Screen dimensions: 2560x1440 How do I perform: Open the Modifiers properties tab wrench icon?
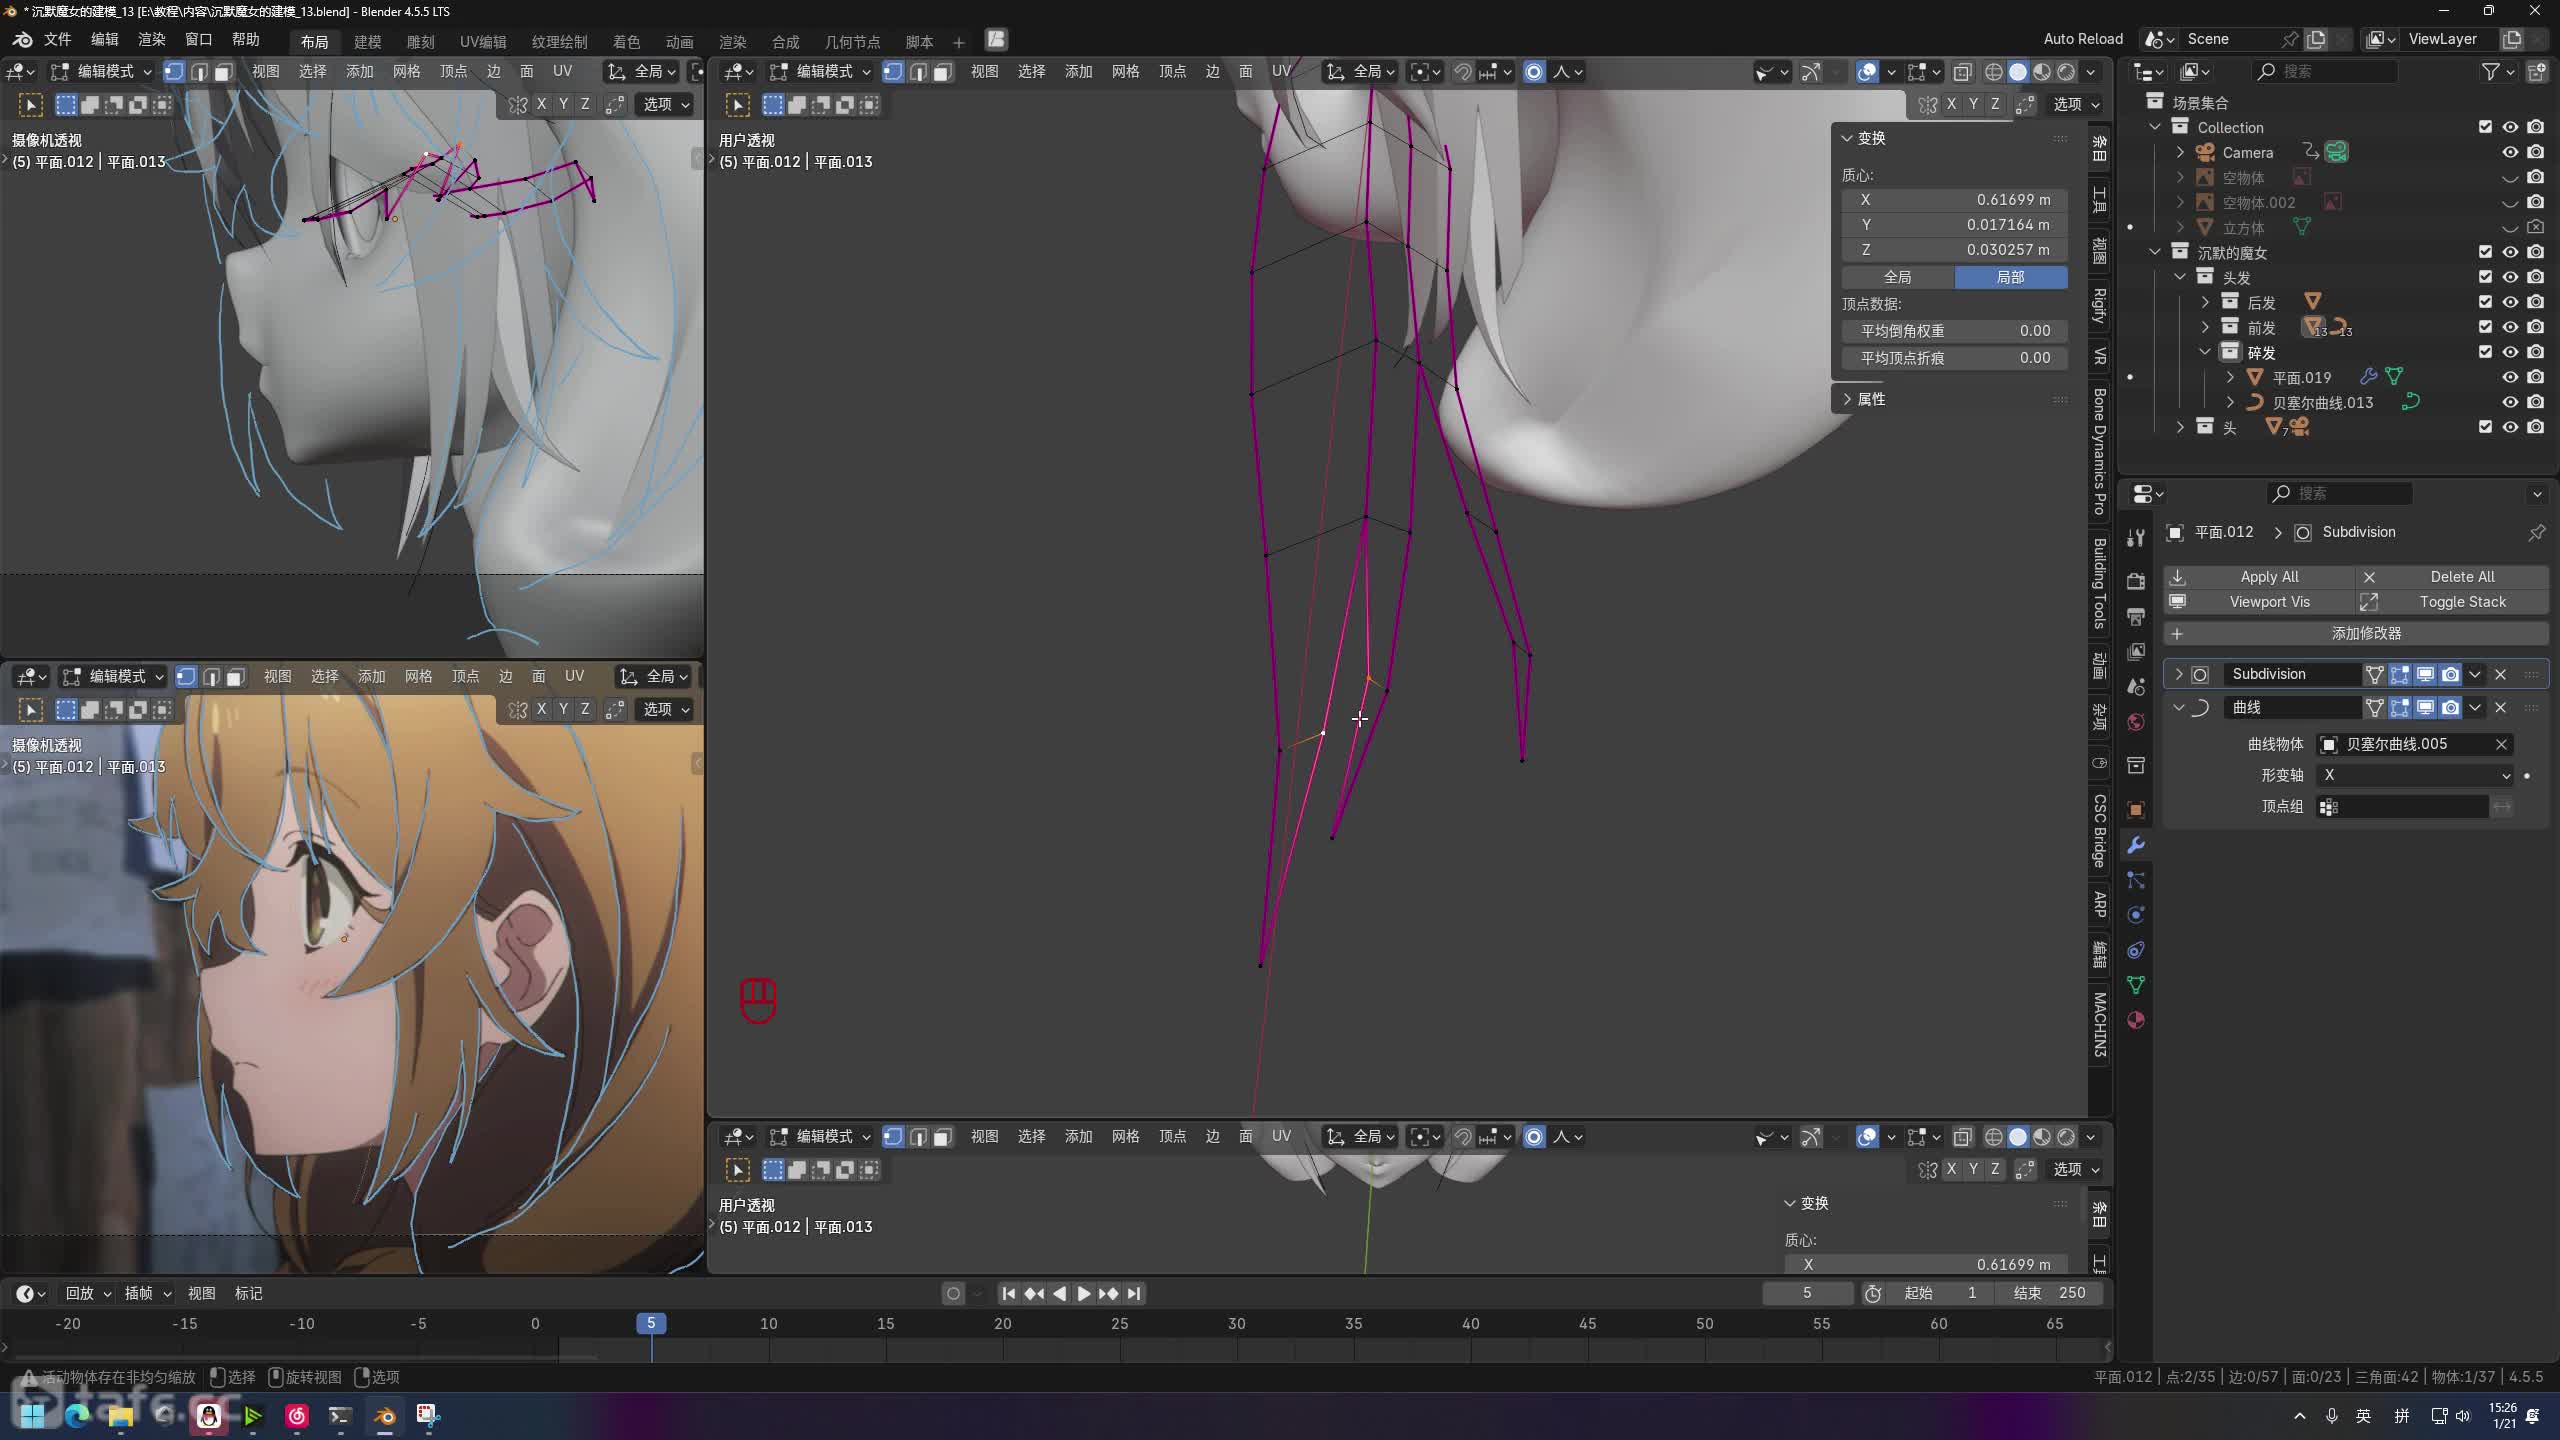point(2136,845)
